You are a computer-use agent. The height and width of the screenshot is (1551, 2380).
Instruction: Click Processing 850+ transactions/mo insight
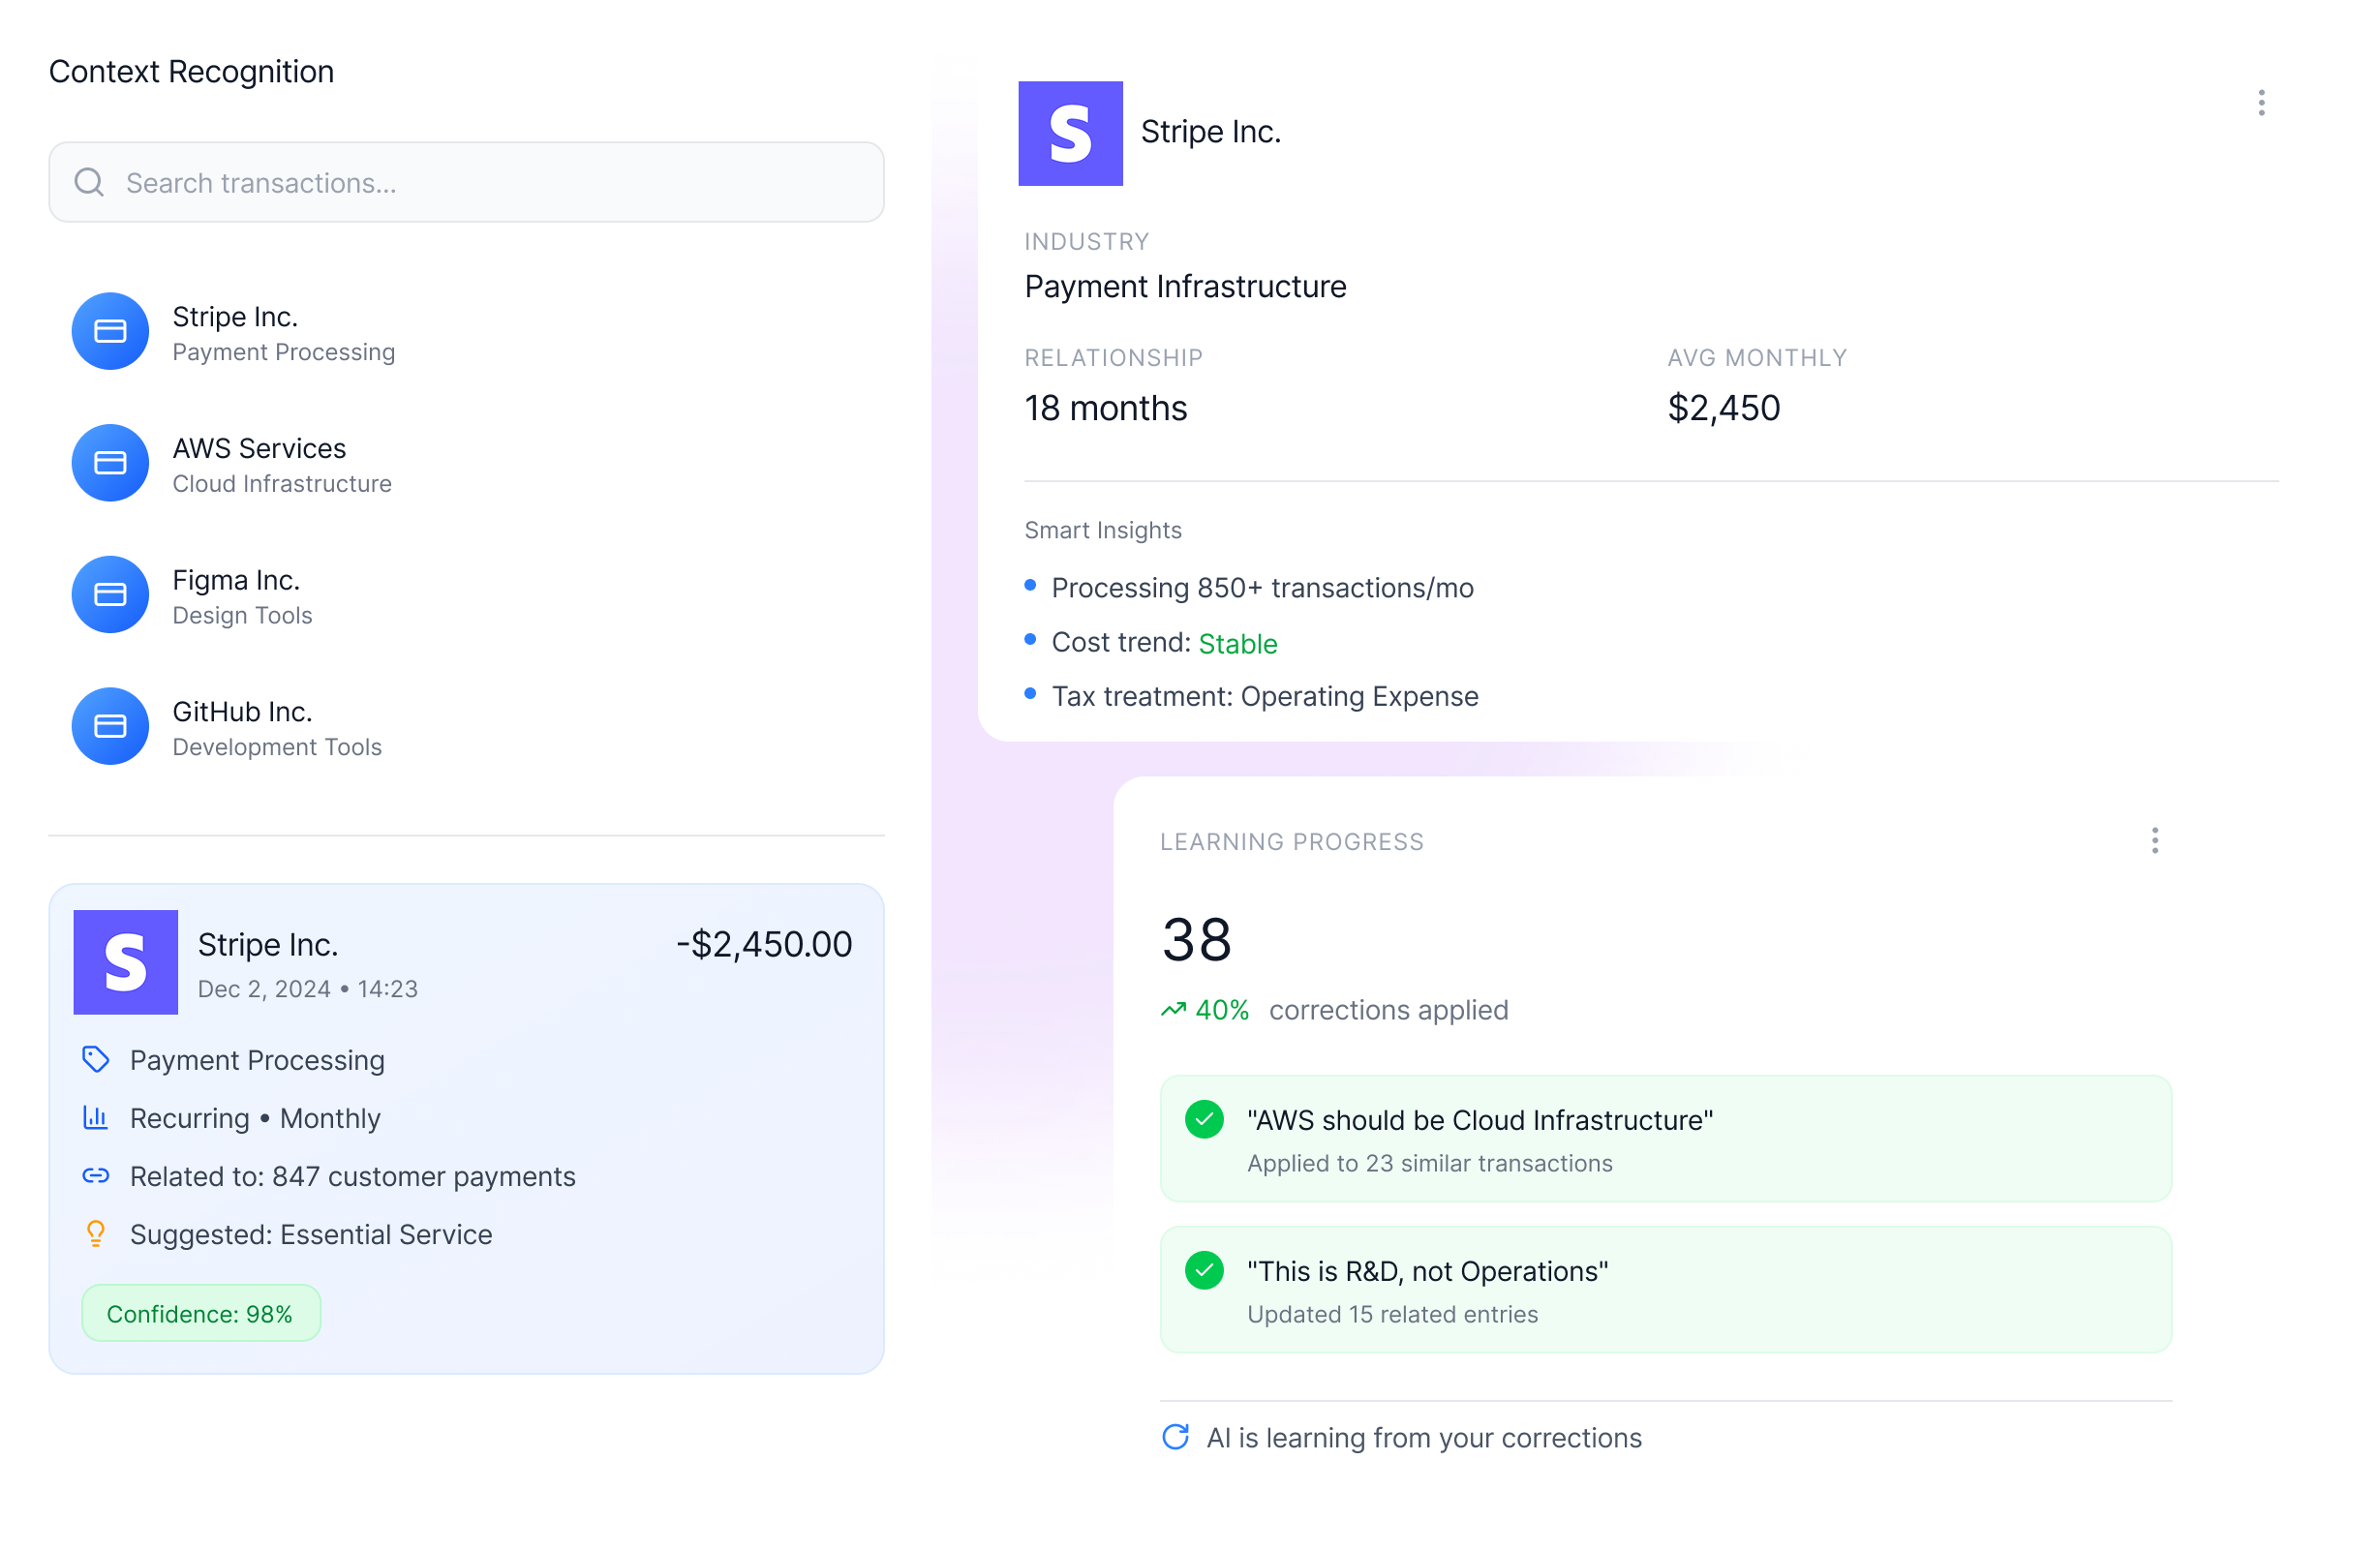[1262, 588]
